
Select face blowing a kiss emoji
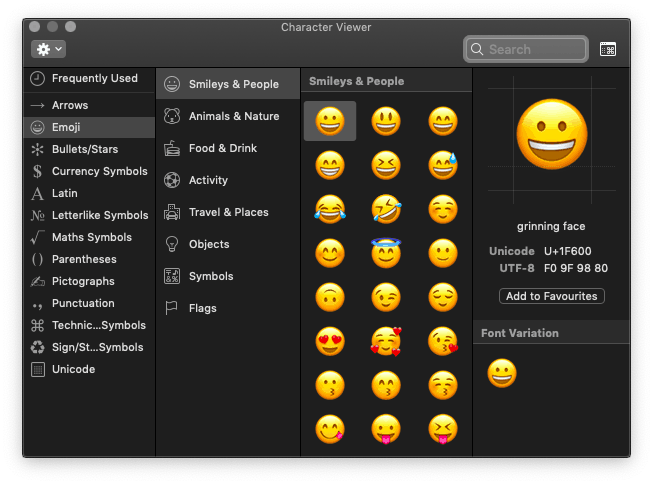(443, 341)
